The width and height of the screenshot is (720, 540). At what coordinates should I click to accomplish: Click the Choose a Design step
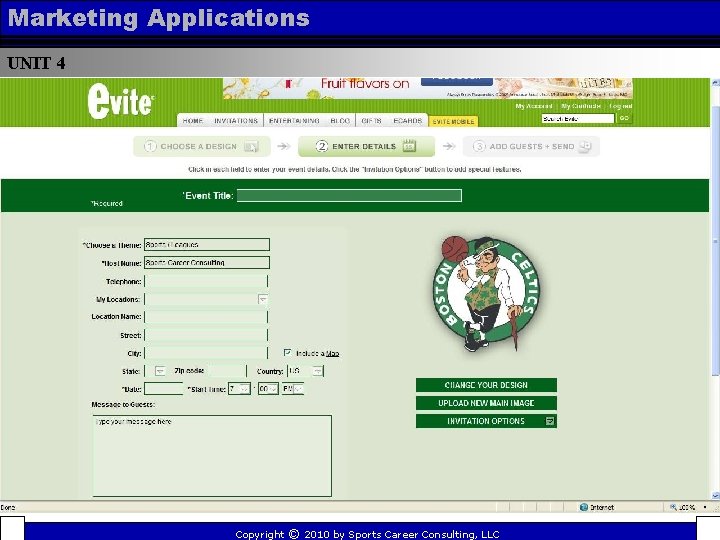[x=202, y=146]
